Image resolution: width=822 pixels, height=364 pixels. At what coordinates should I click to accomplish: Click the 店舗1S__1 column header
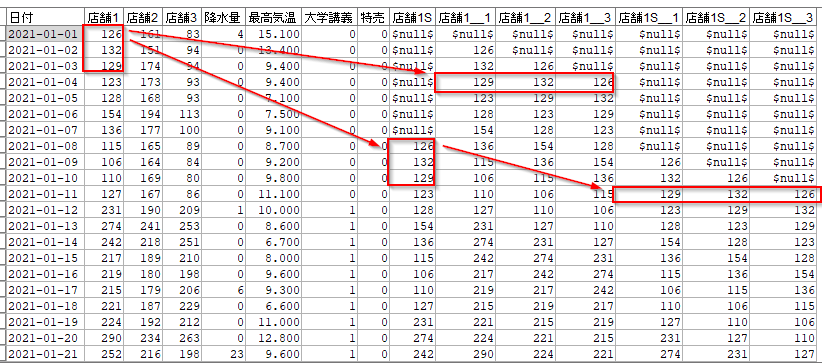point(649,18)
